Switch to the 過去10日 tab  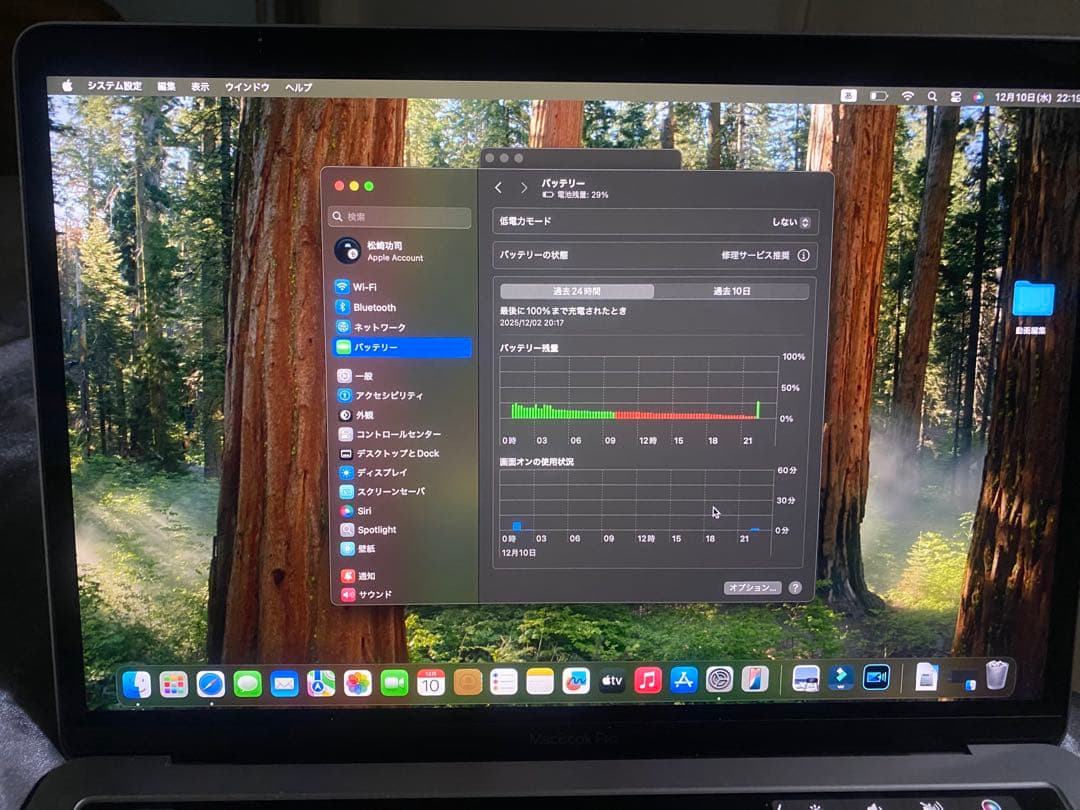click(732, 290)
